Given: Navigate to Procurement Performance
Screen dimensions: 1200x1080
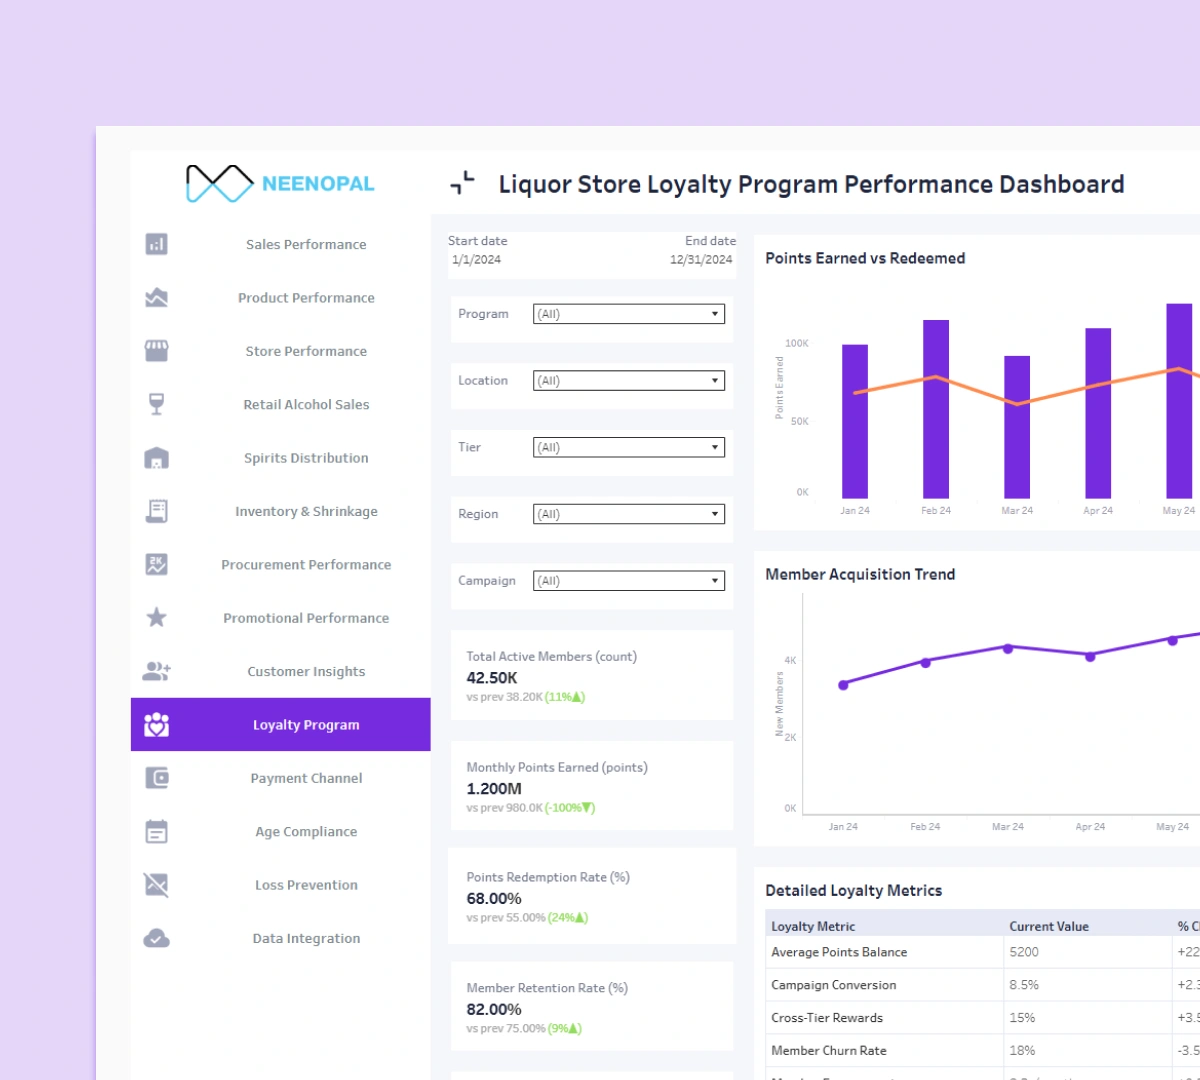Looking at the screenshot, I should coord(305,564).
